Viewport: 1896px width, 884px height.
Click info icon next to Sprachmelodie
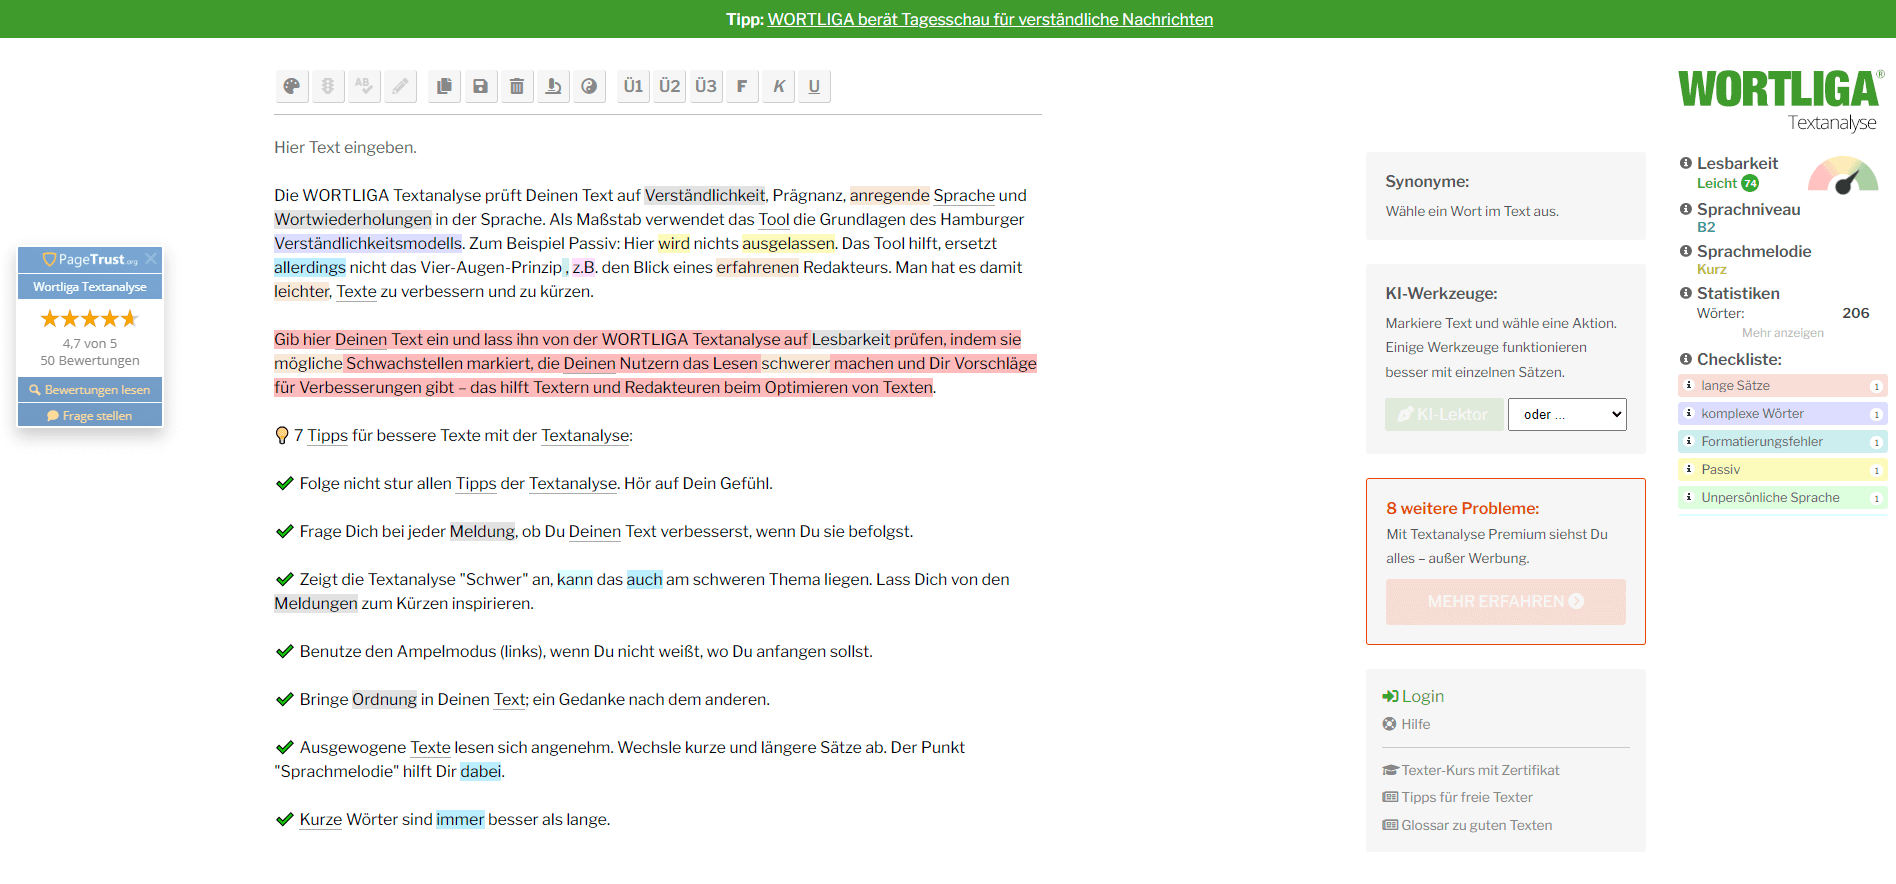click(x=1686, y=251)
